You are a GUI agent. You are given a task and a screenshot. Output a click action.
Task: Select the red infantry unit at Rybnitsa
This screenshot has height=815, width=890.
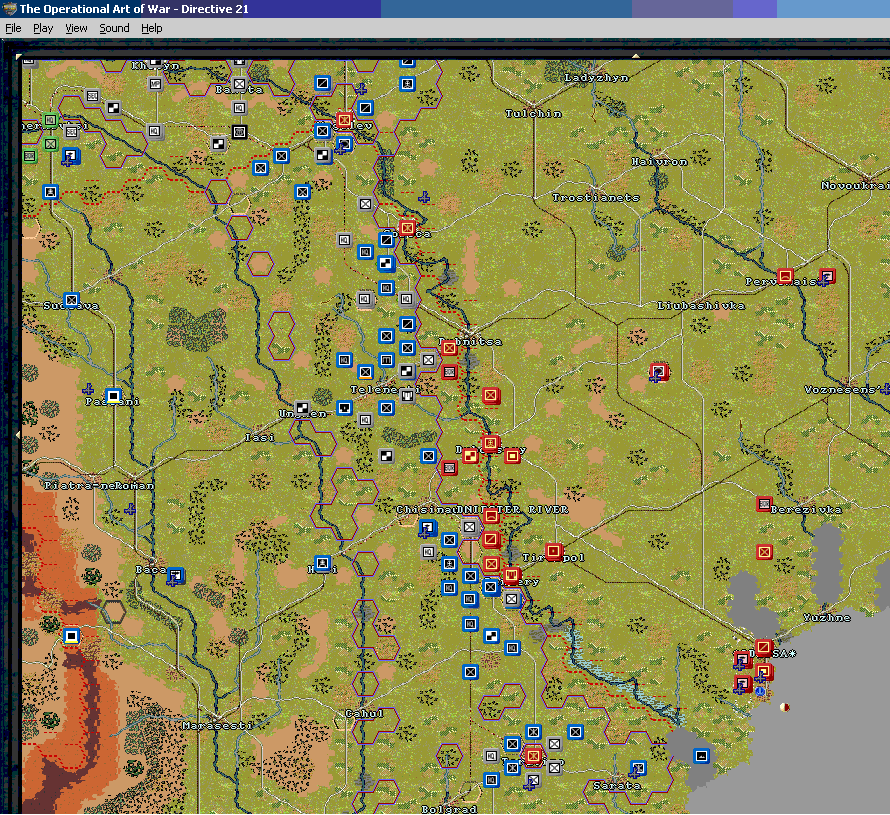(x=449, y=347)
